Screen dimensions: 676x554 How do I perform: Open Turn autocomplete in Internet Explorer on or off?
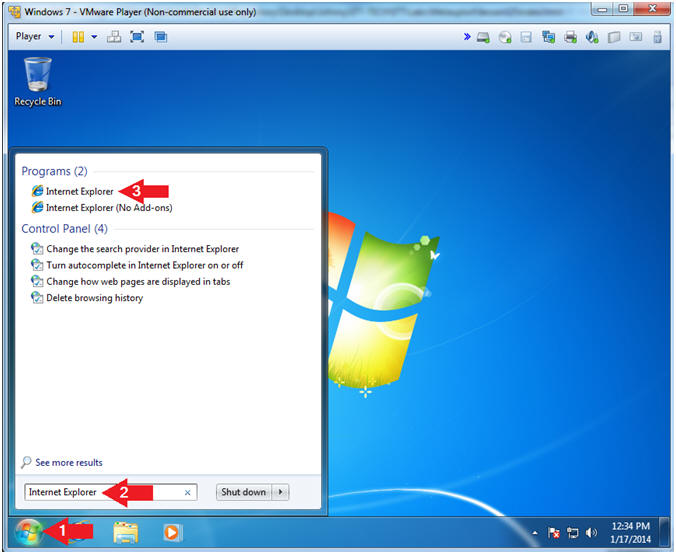pos(137,265)
